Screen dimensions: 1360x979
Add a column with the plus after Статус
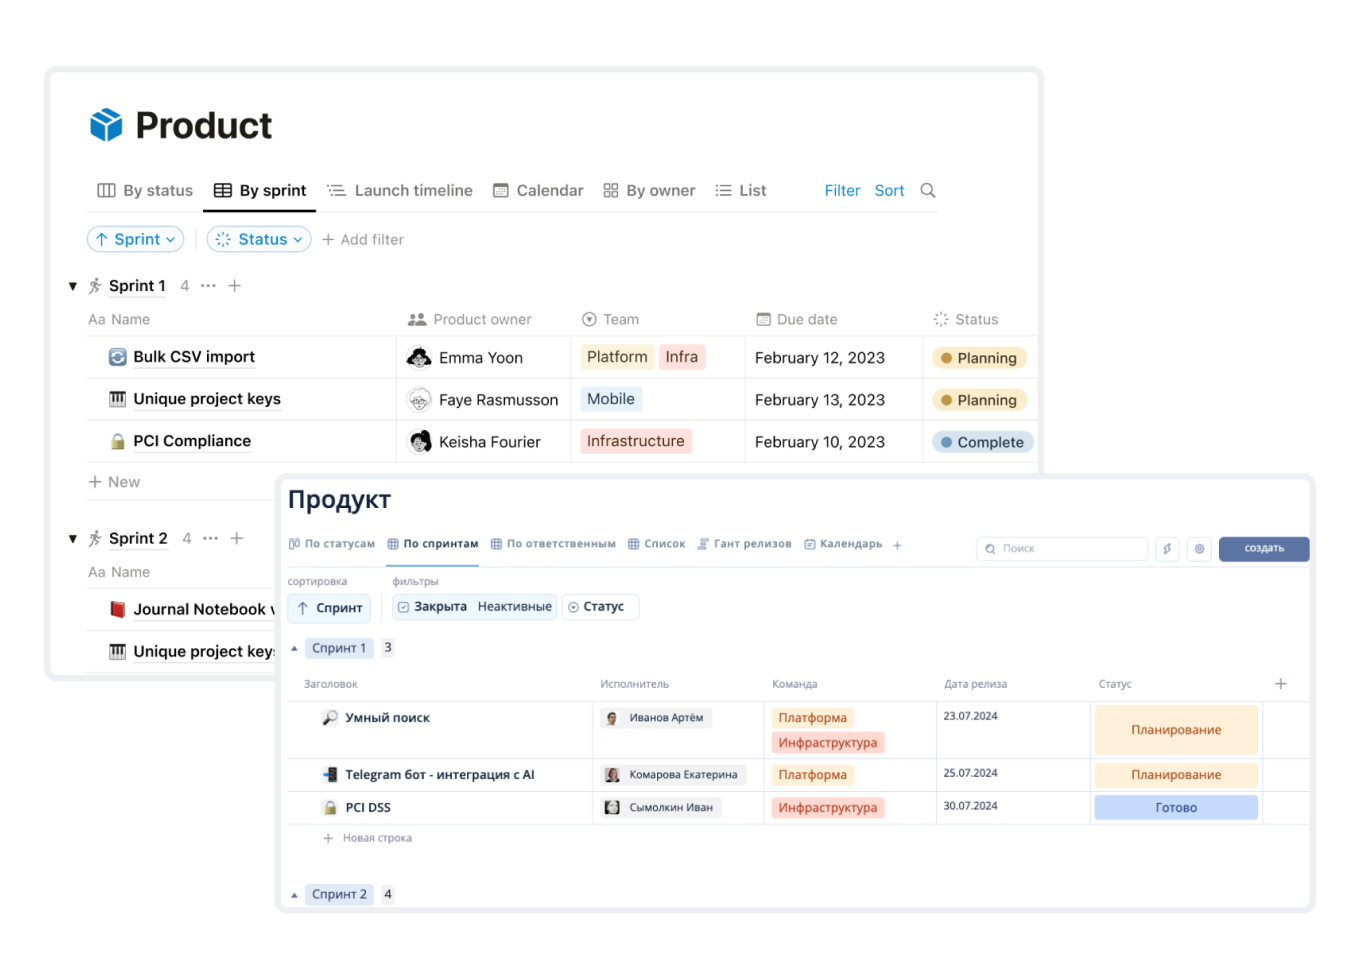(1280, 684)
